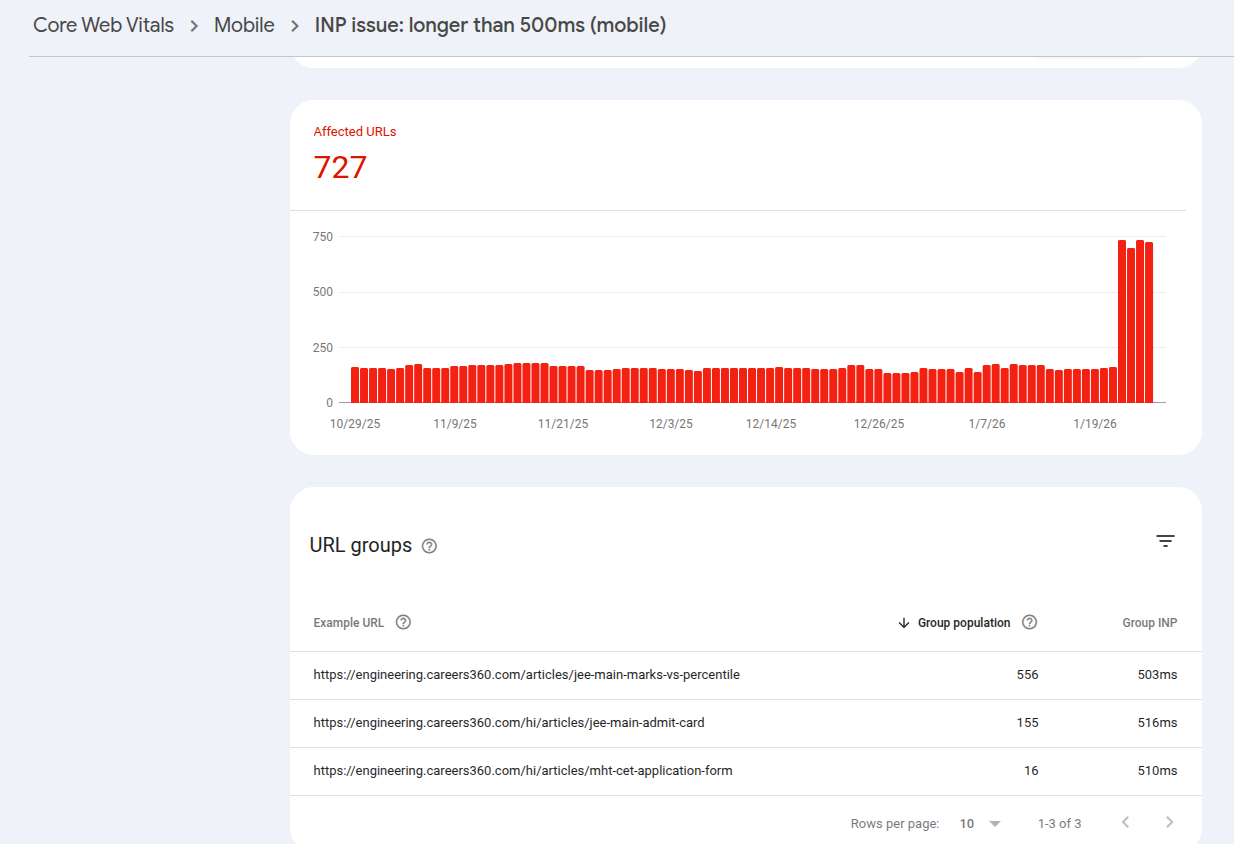
Task: Click the filter icon in URL groups
Action: [x=1165, y=541]
